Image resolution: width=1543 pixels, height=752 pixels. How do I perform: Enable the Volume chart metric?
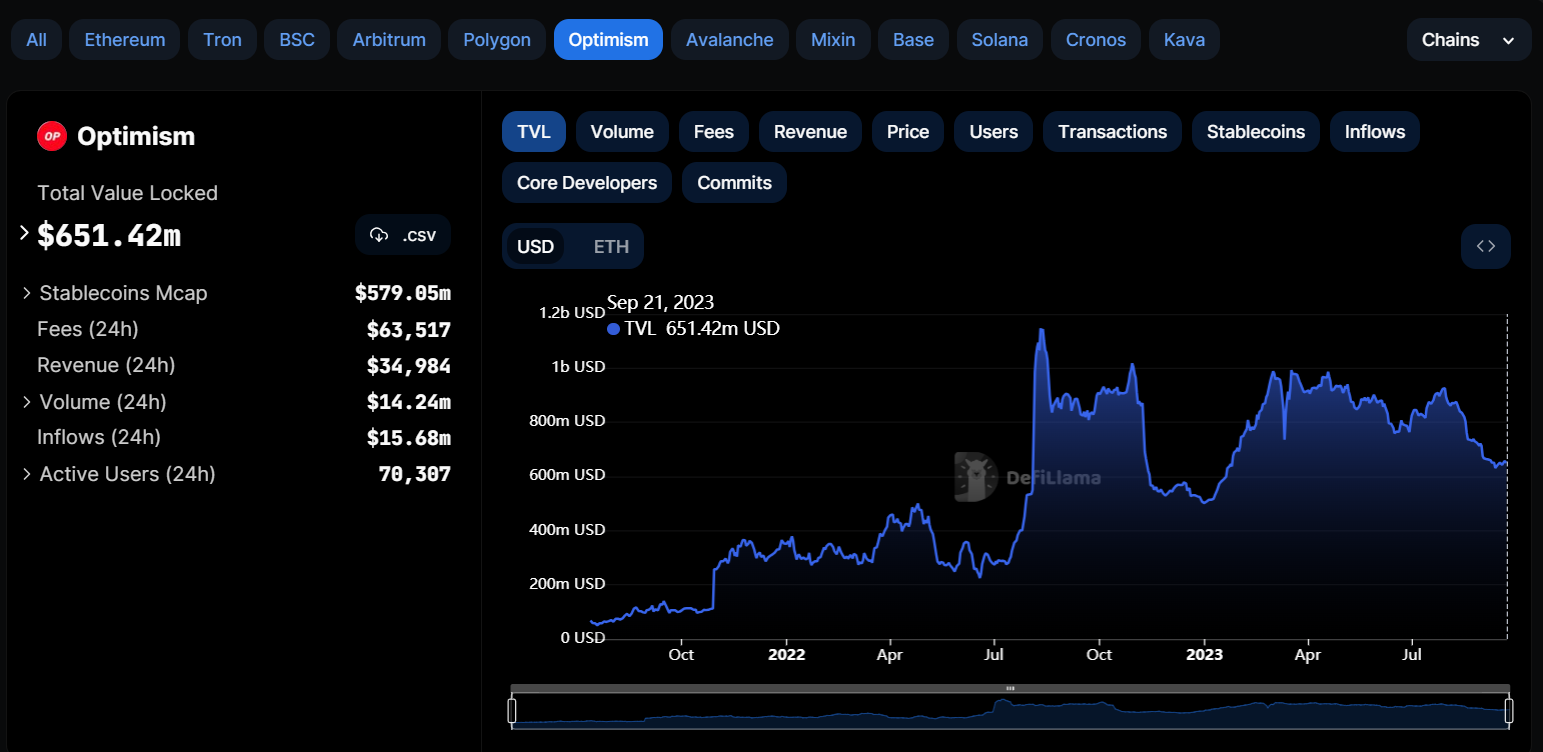pos(621,132)
